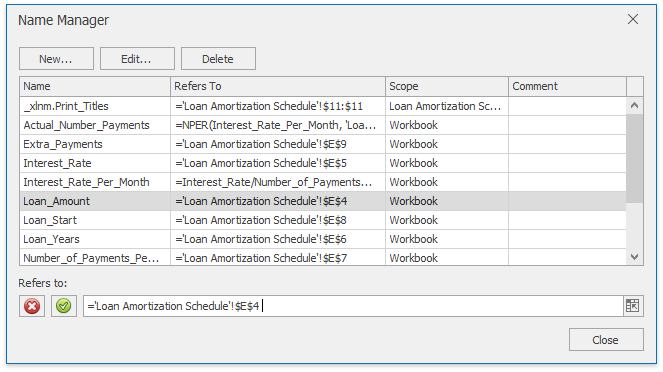Confirm the reference edit with green checkmark icon
This screenshot has height=372, width=663.
point(64,306)
